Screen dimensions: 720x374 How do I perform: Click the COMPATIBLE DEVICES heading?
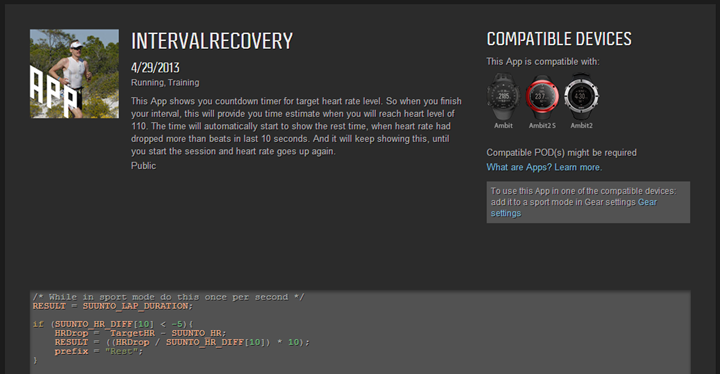click(x=559, y=39)
